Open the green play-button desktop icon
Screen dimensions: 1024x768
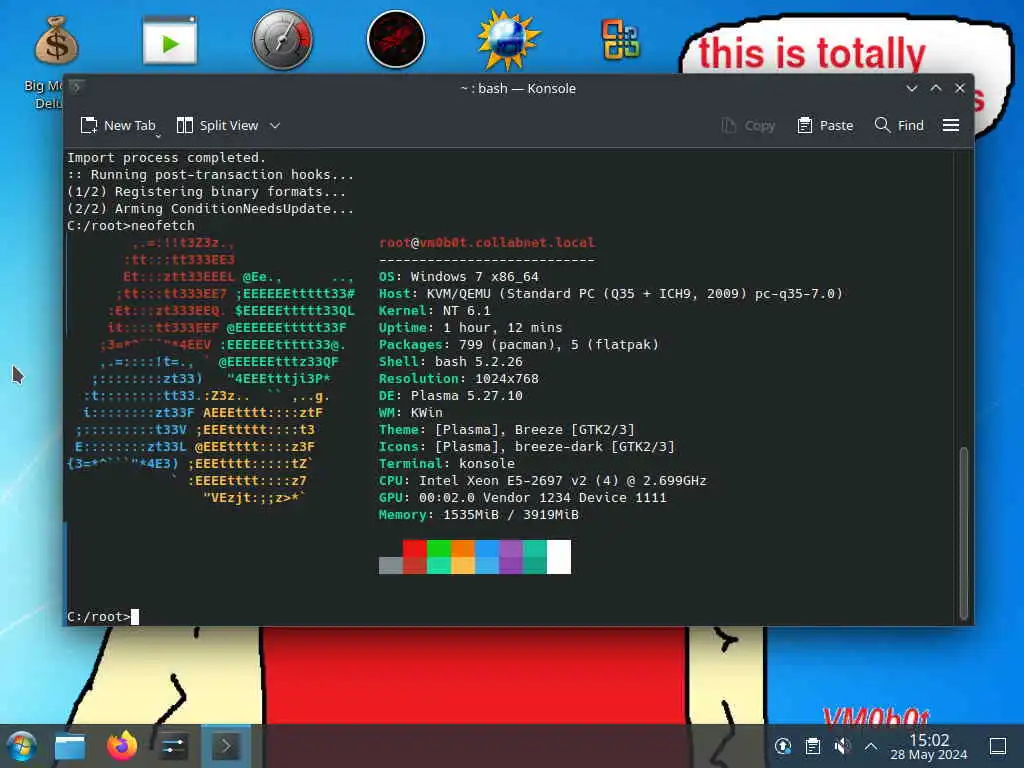pyautogui.click(x=170, y=42)
